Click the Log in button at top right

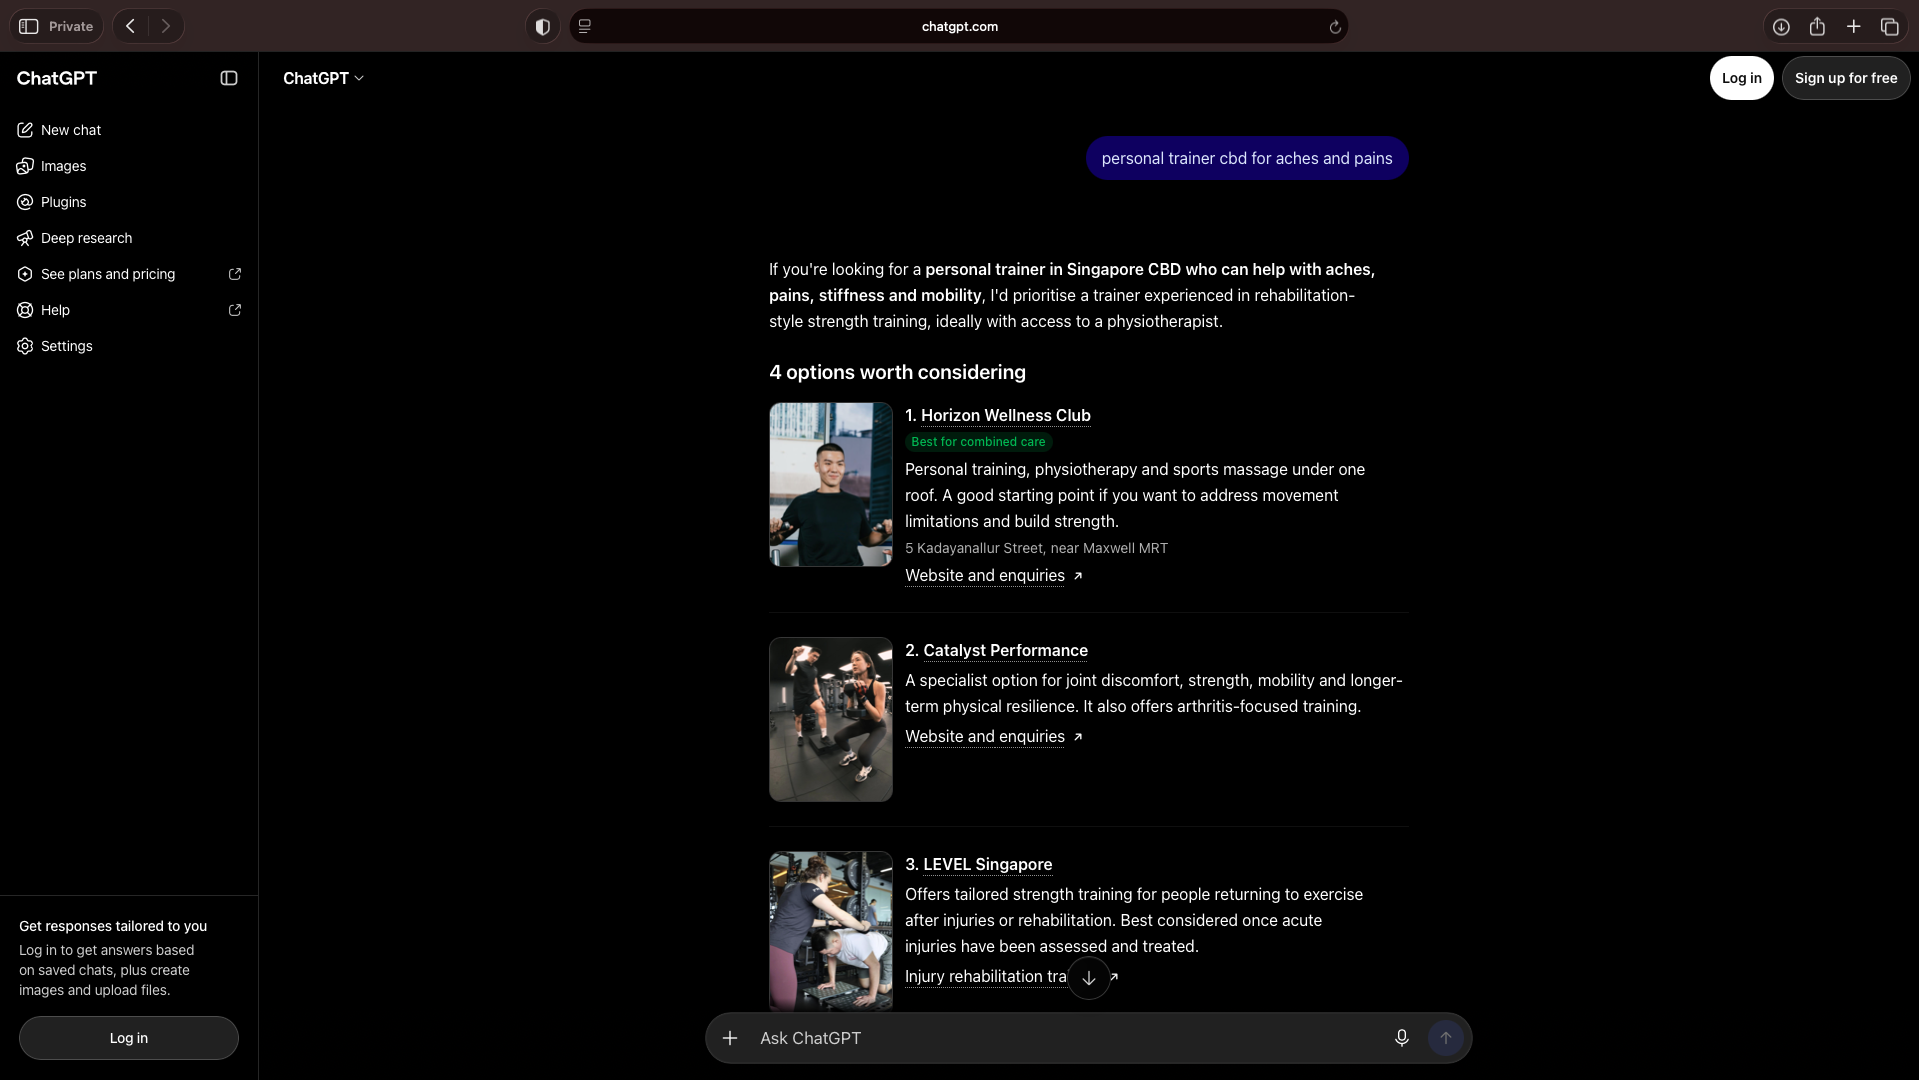coord(1741,78)
